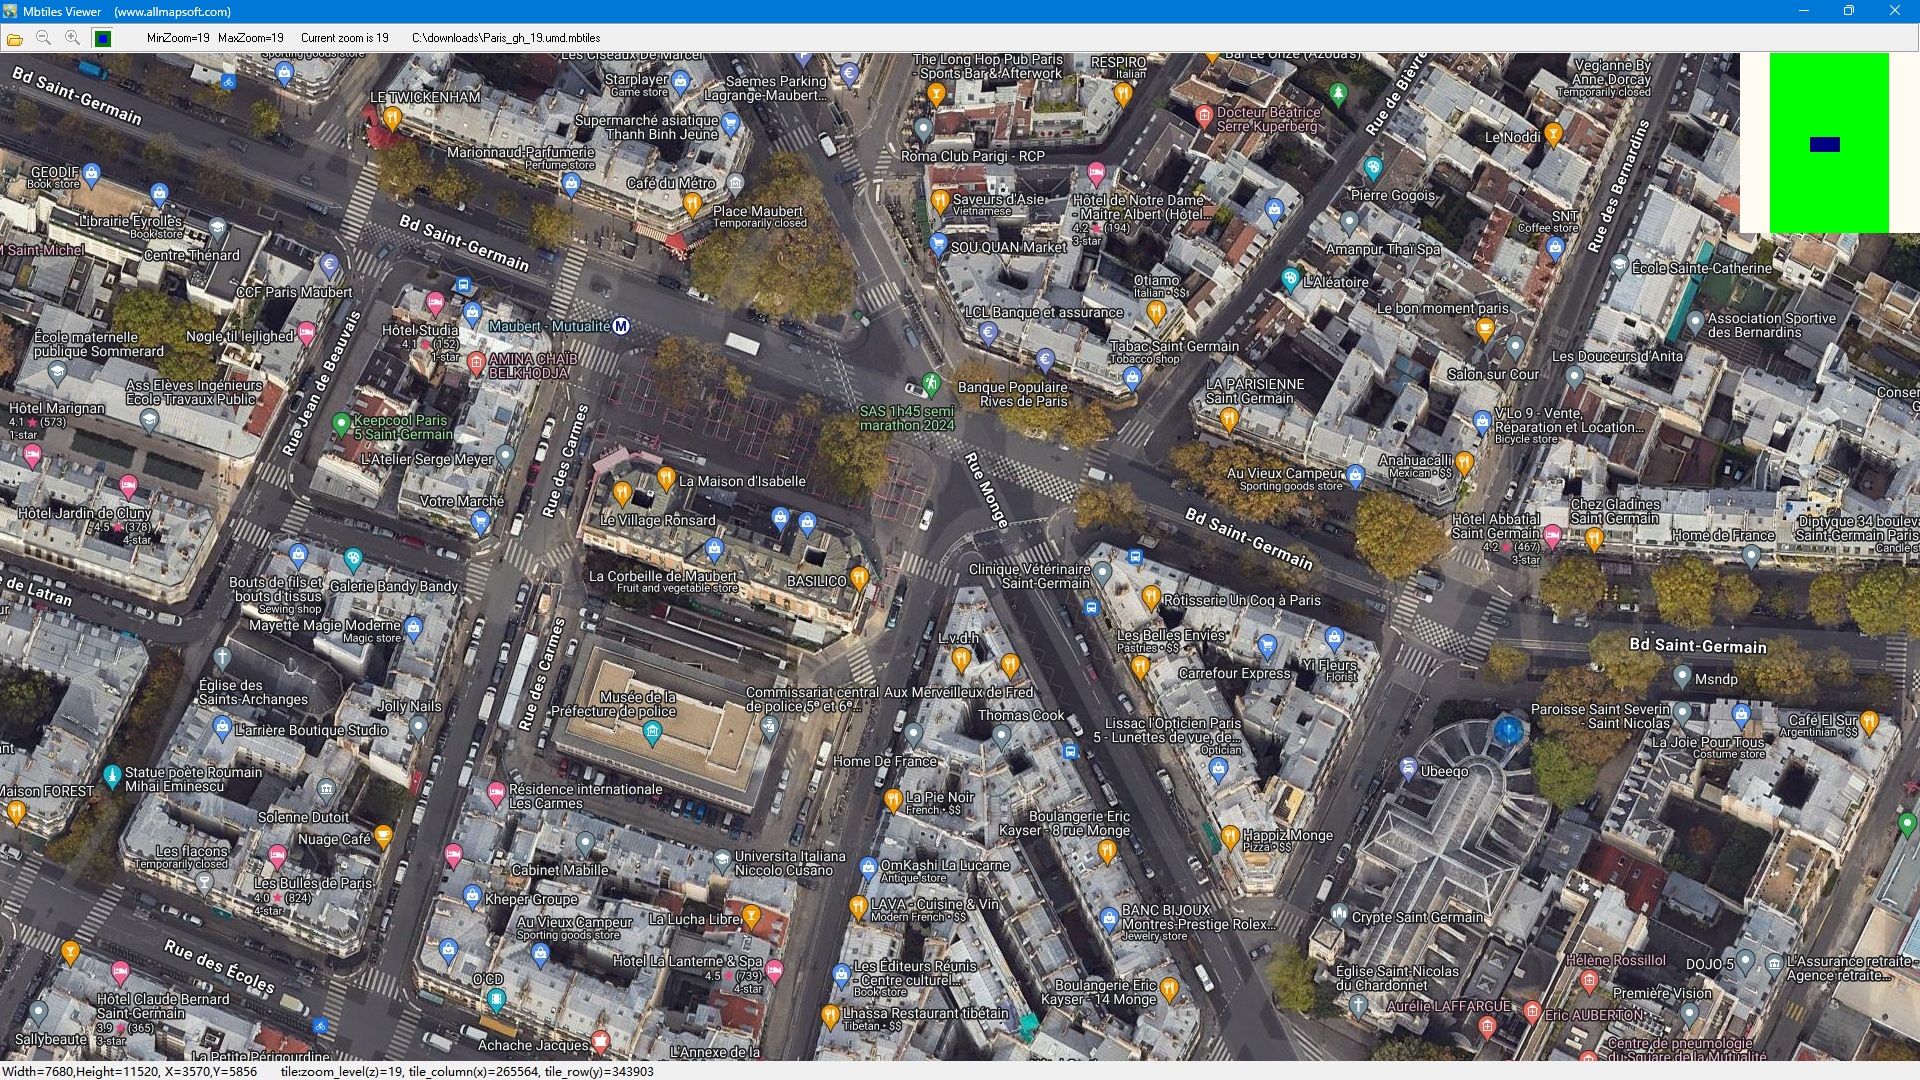The image size is (1920, 1080).
Task: Click the Rôtisserie Un Coq restaurant pin
Action: pyautogui.click(x=1151, y=597)
